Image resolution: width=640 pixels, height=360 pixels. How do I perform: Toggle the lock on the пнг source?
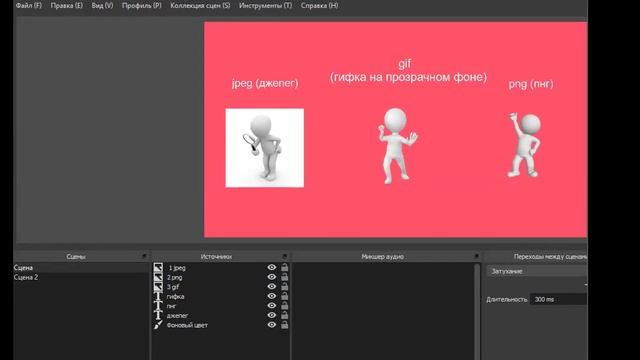click(x=284, y=305)
